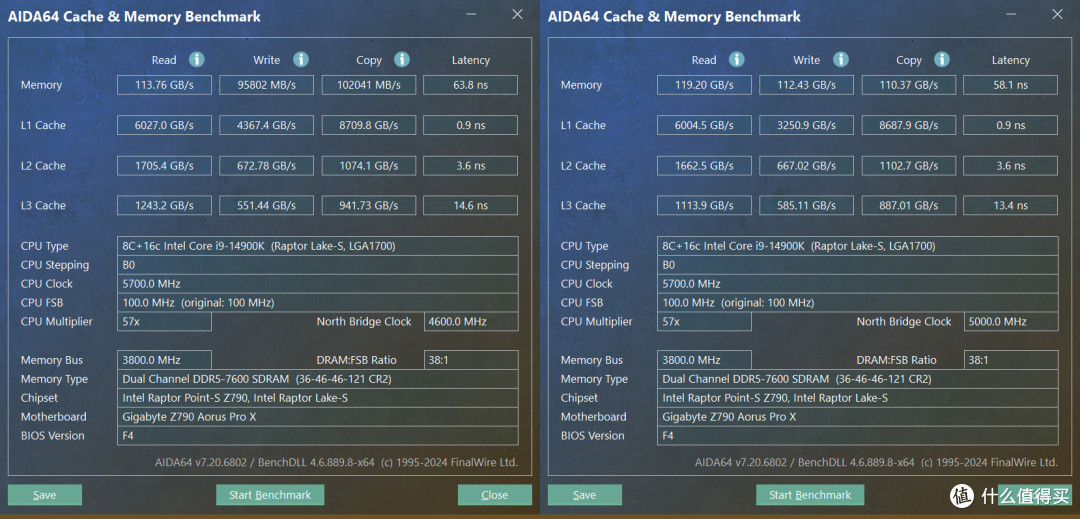The height and width of the screenshot is (519, 1080).
Task: Select L1 cache copy 8709.8 GB/s
Action: coord(368,125)
